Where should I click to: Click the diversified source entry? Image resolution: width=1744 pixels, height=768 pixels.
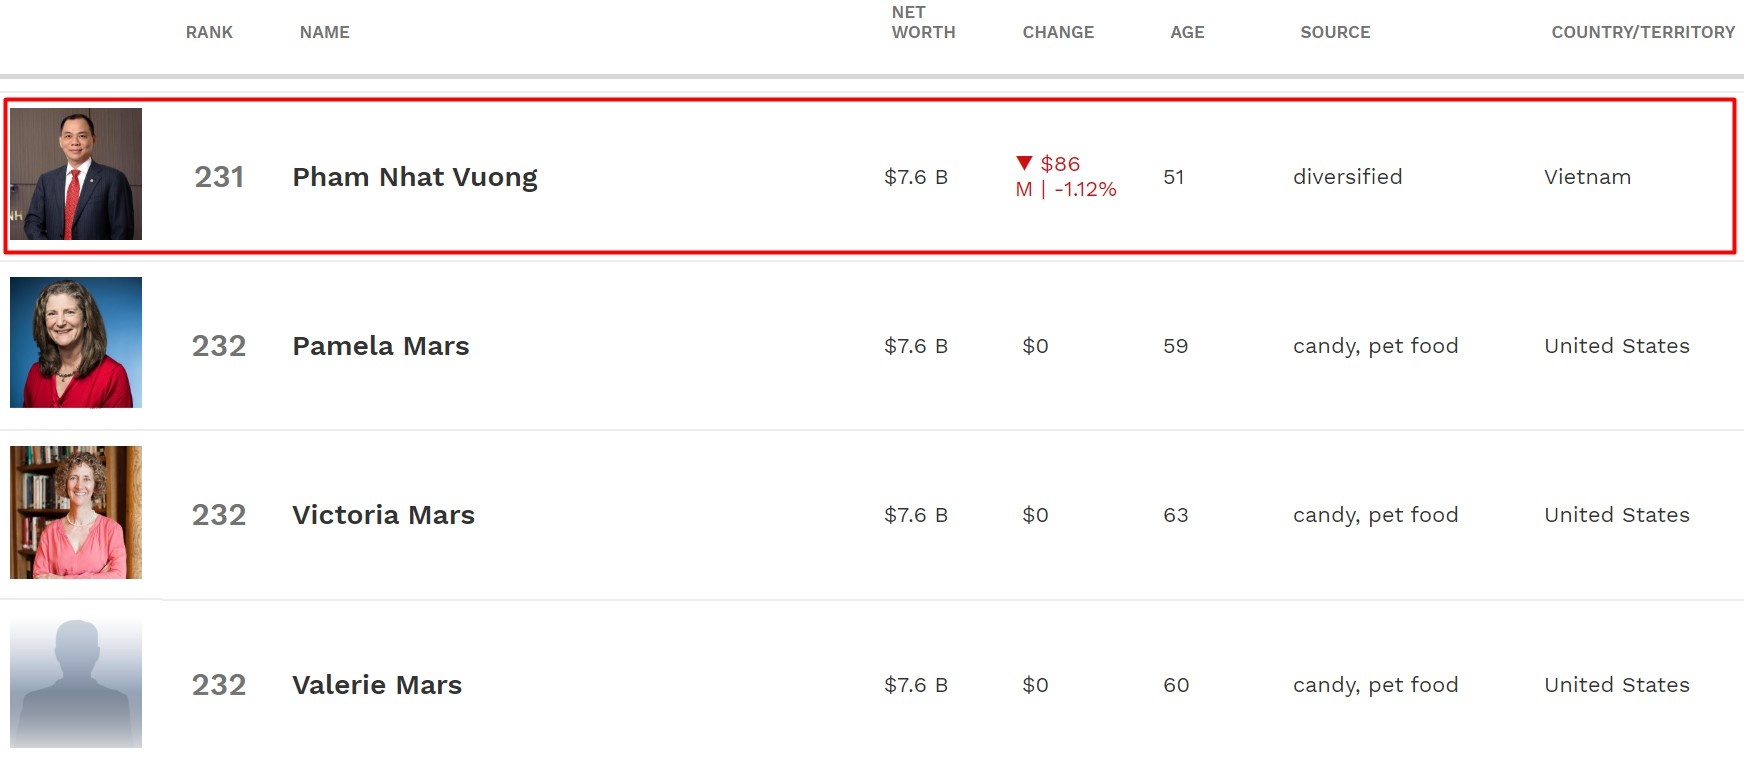[x=1347, y=177]
